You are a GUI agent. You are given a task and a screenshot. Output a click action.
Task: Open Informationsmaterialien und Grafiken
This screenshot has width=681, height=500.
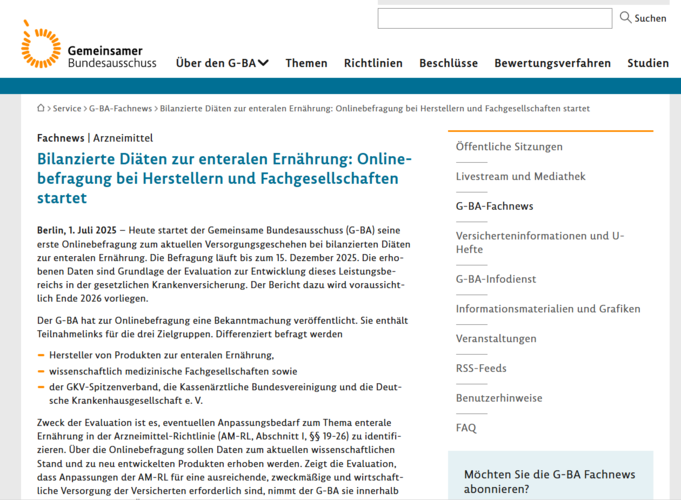tap(548, 309)
